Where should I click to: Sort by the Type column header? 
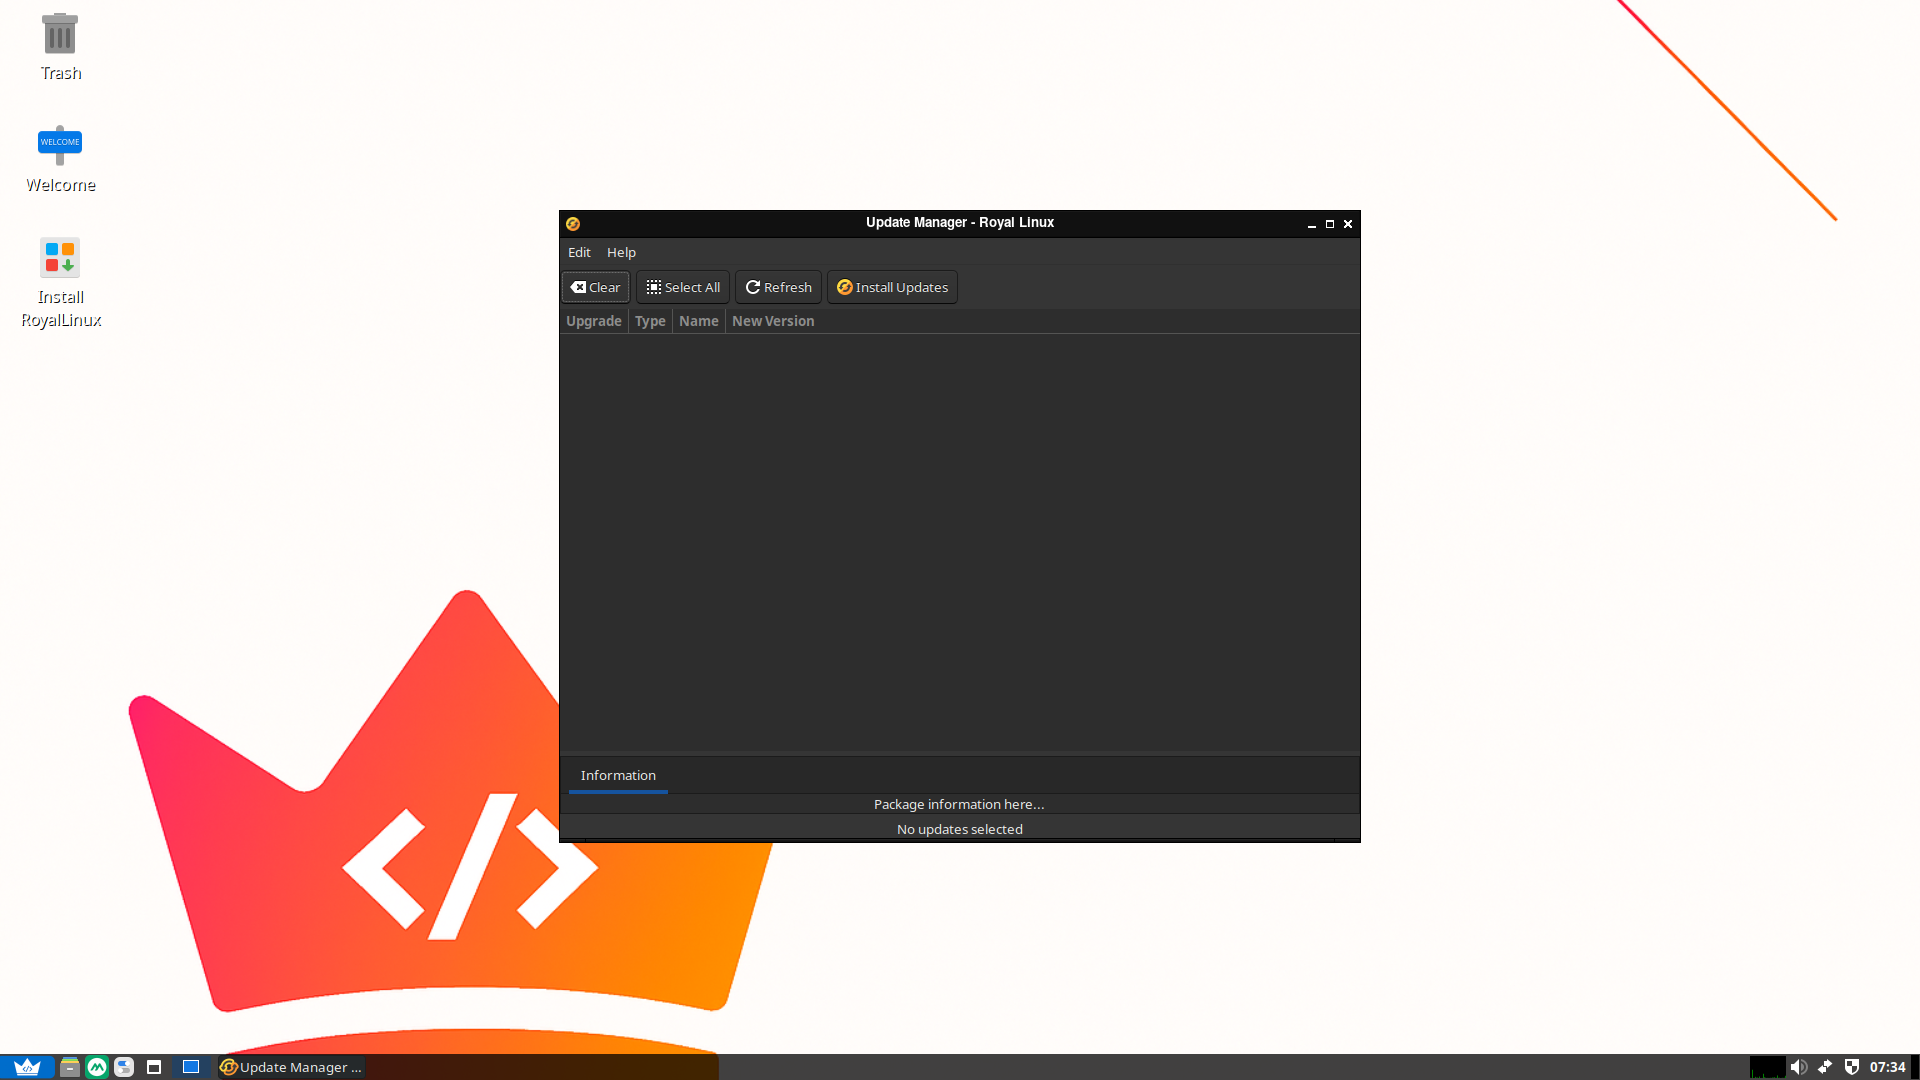[x=650, y=321]
